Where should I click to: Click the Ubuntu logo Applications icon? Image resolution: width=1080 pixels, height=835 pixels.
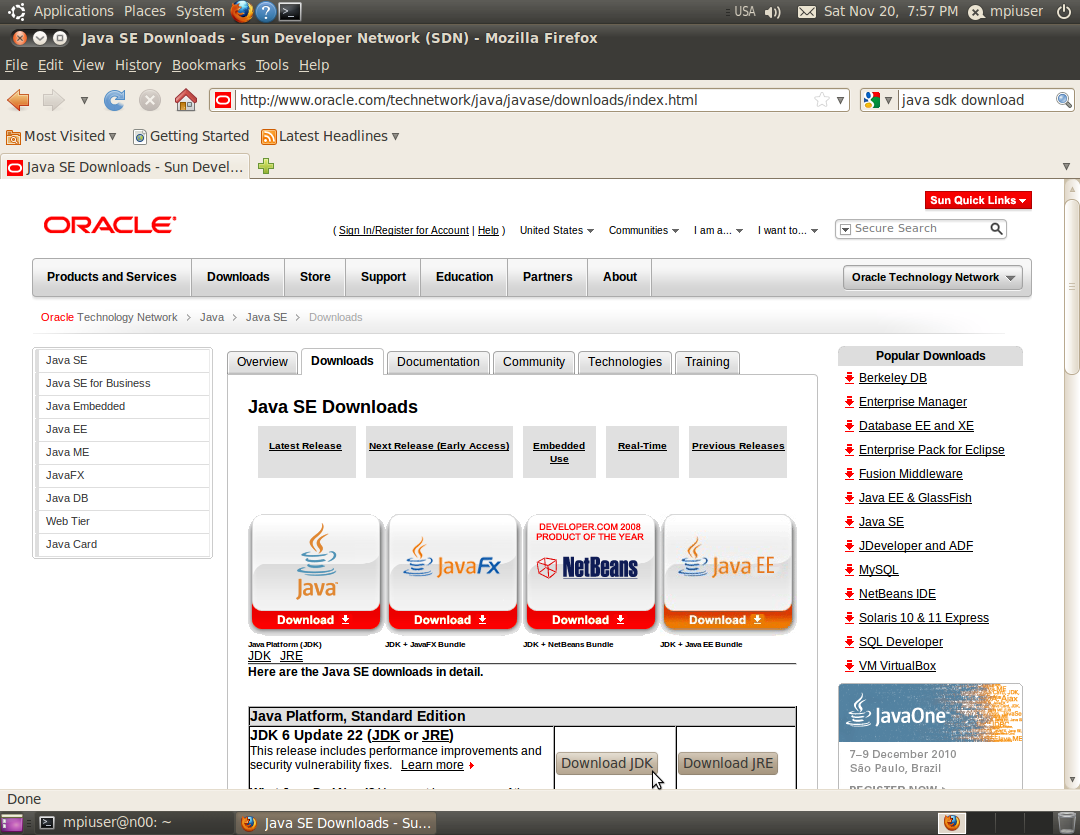click(x=17, y=11)
